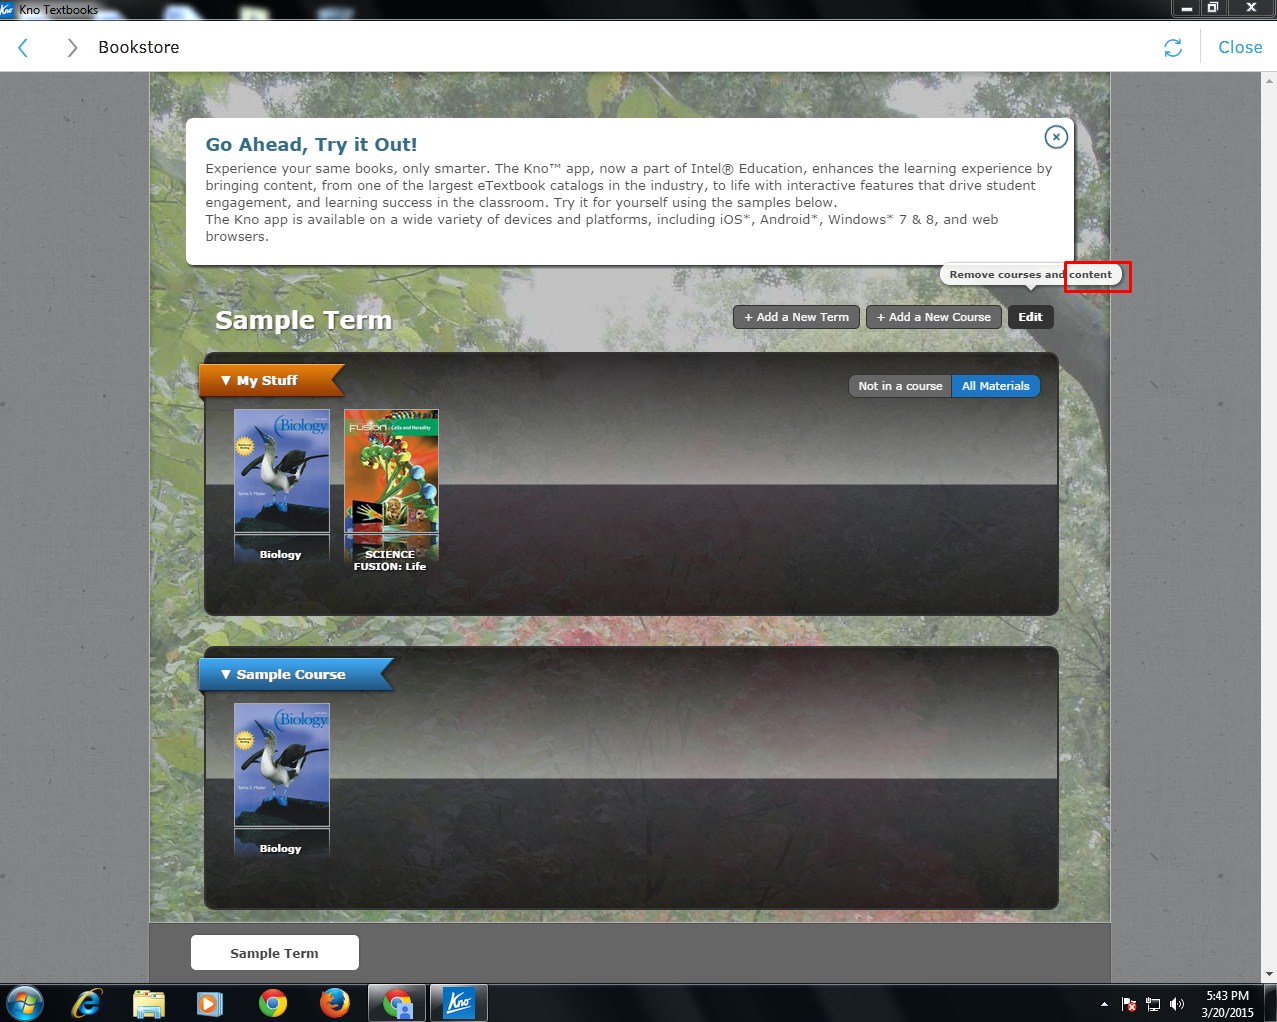This screenshot has width=1277, height=1022.
Task: Dismiss the 'Go Ahead, Try it Out!' banner
Action: coord(1056,137)
